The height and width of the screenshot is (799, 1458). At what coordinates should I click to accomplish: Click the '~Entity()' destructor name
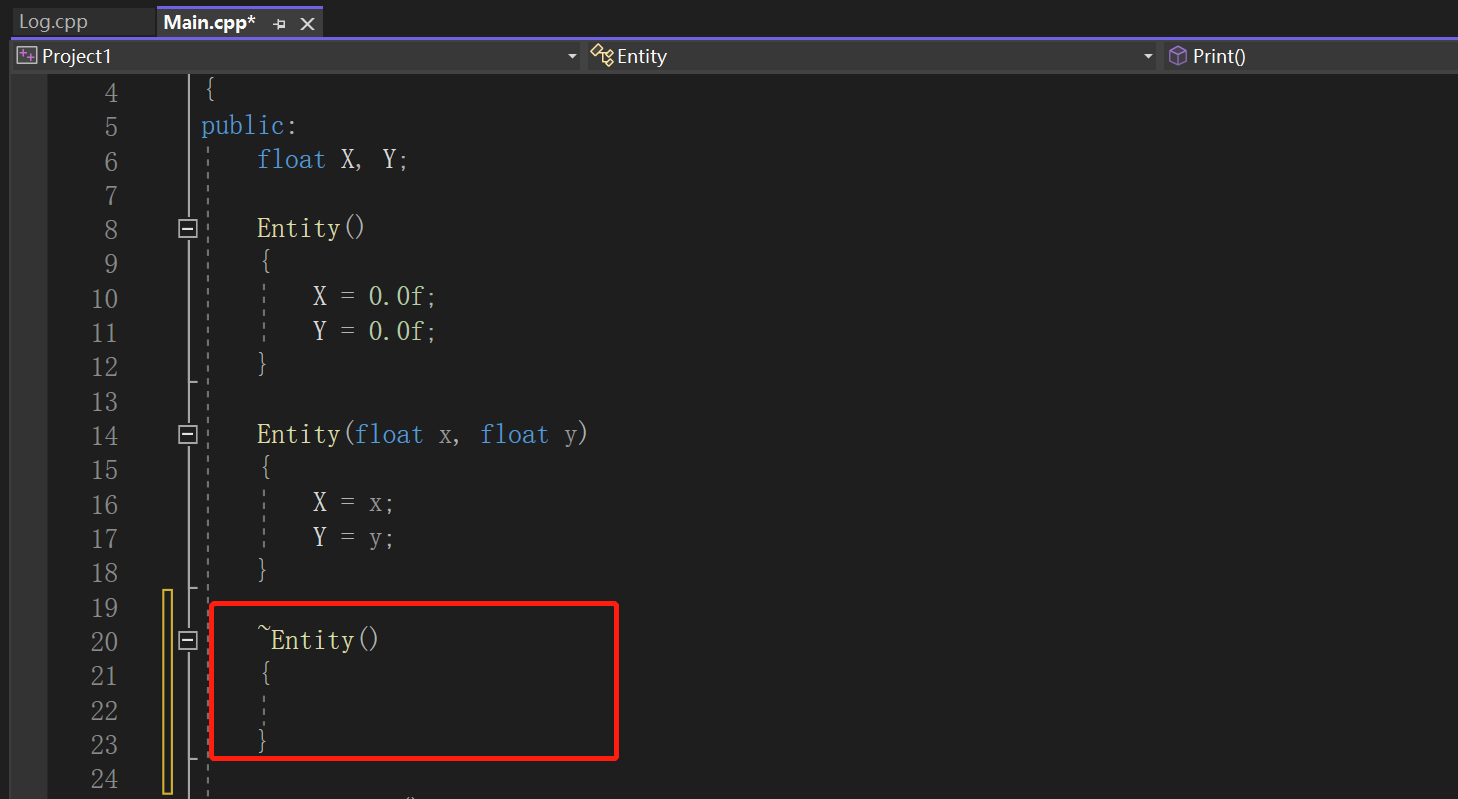click(318, 639)
